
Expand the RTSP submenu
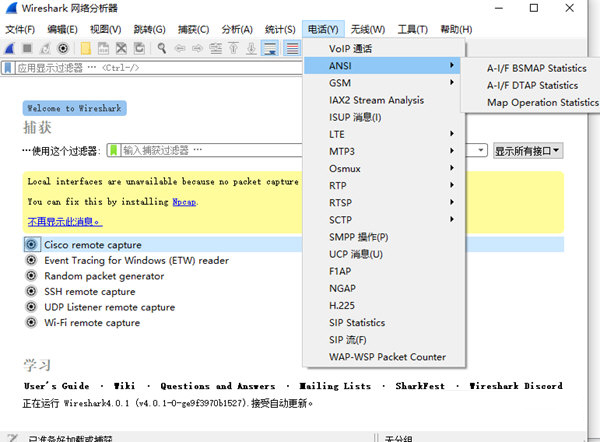(383, 202)
